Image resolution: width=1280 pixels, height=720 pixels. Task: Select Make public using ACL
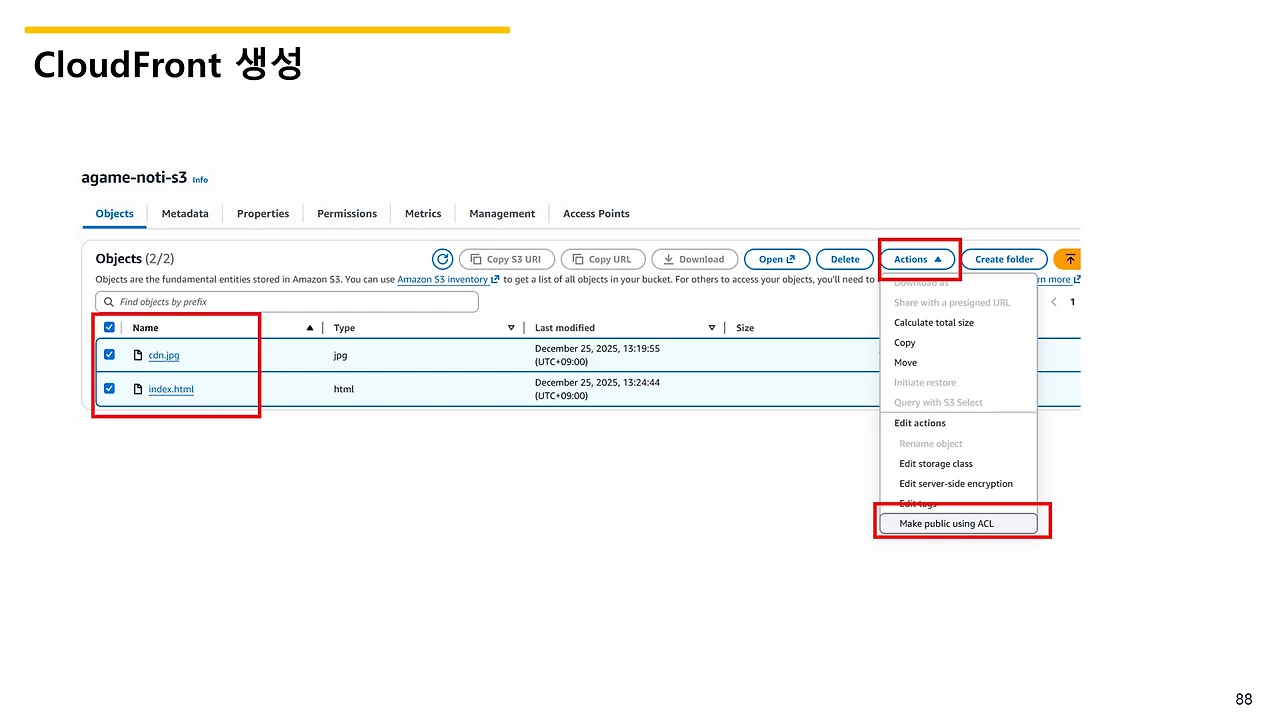coord(958,523)
